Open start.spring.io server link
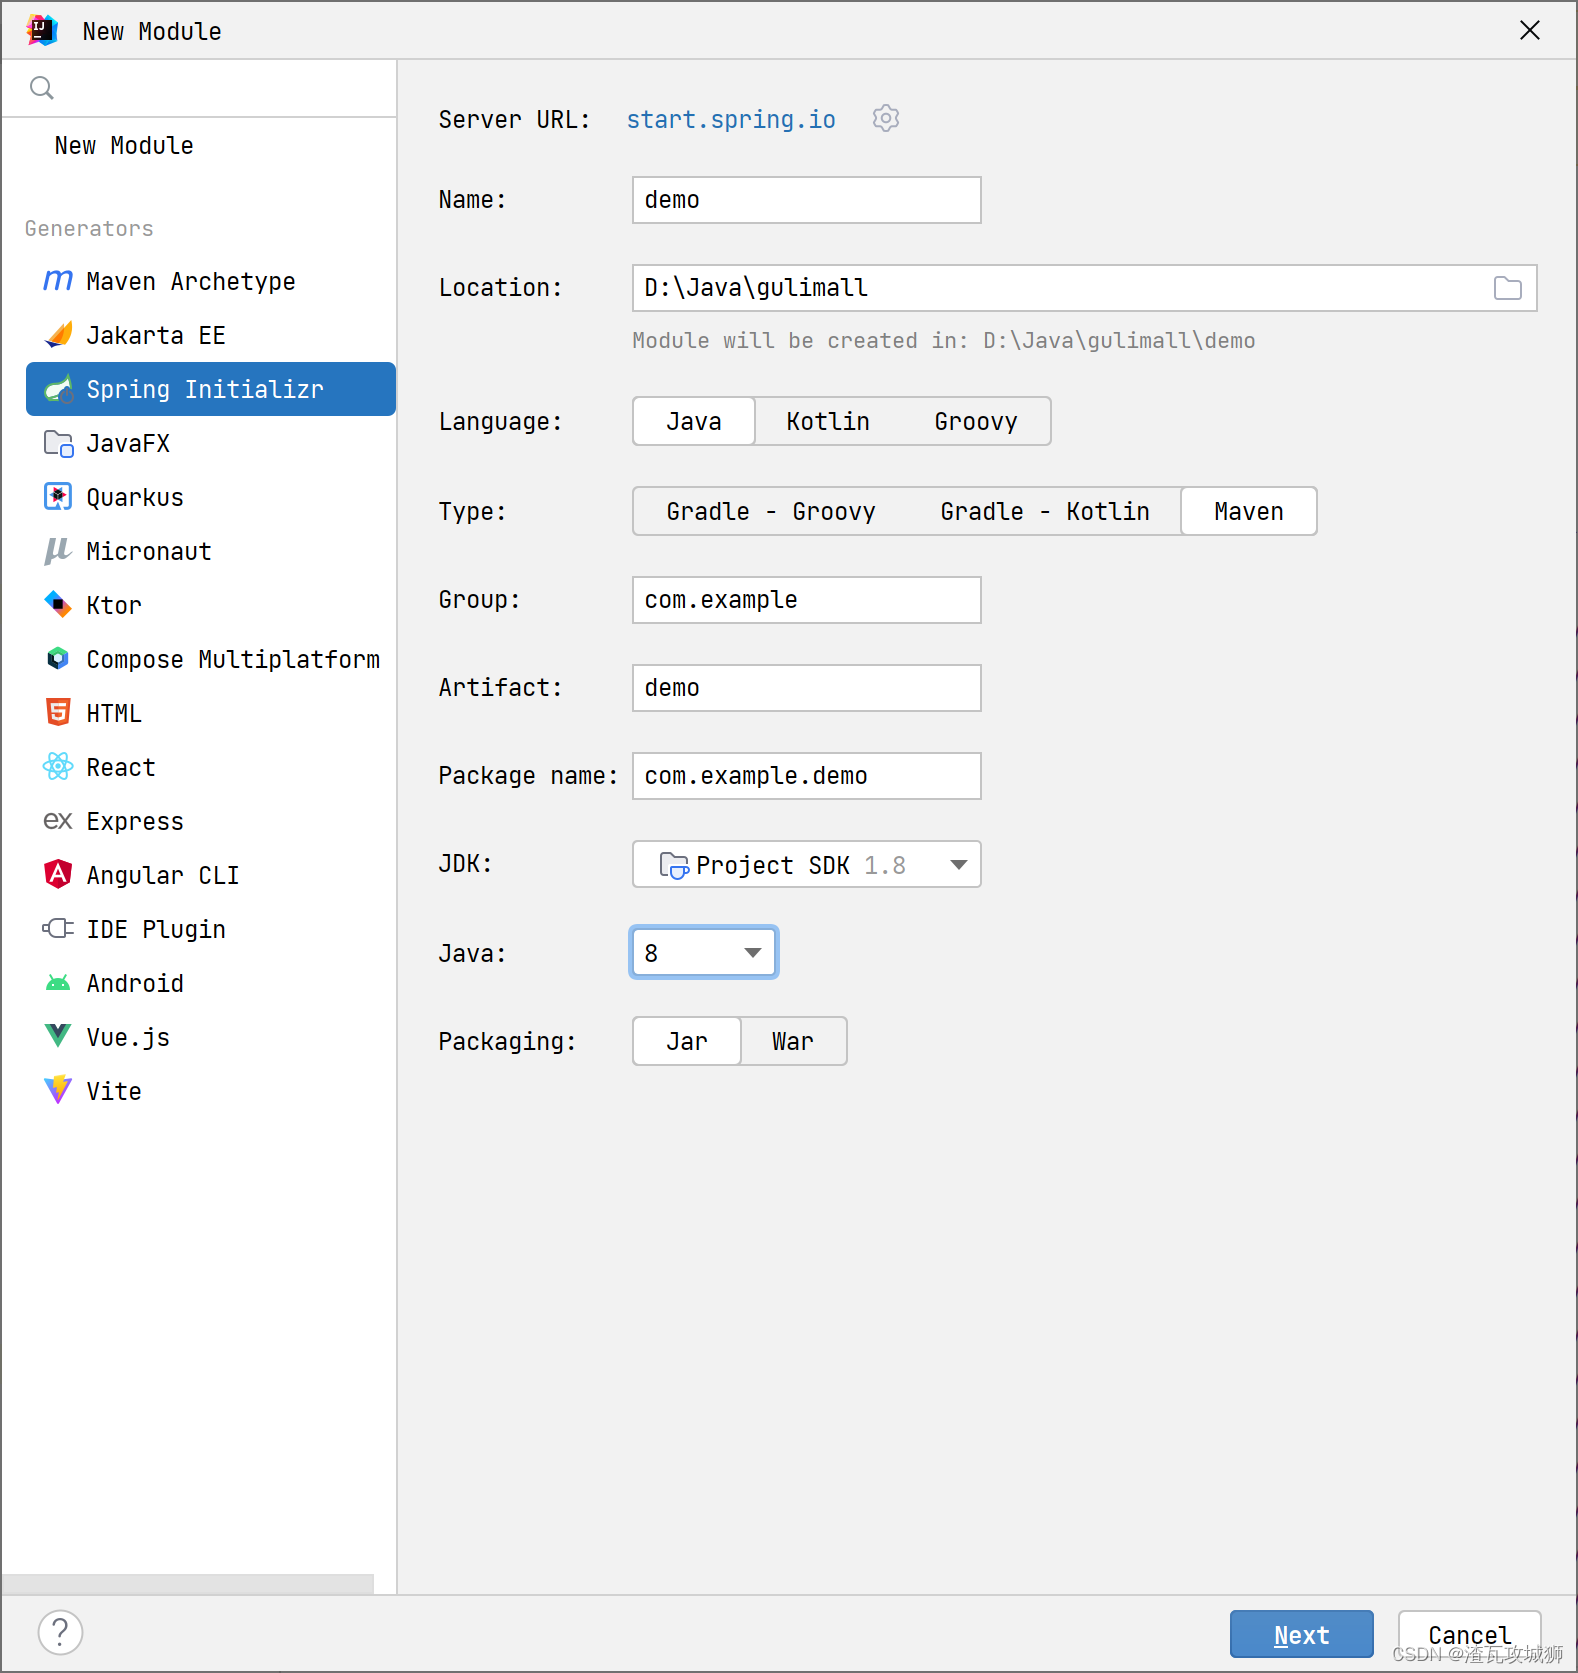 tap(731, 119)
